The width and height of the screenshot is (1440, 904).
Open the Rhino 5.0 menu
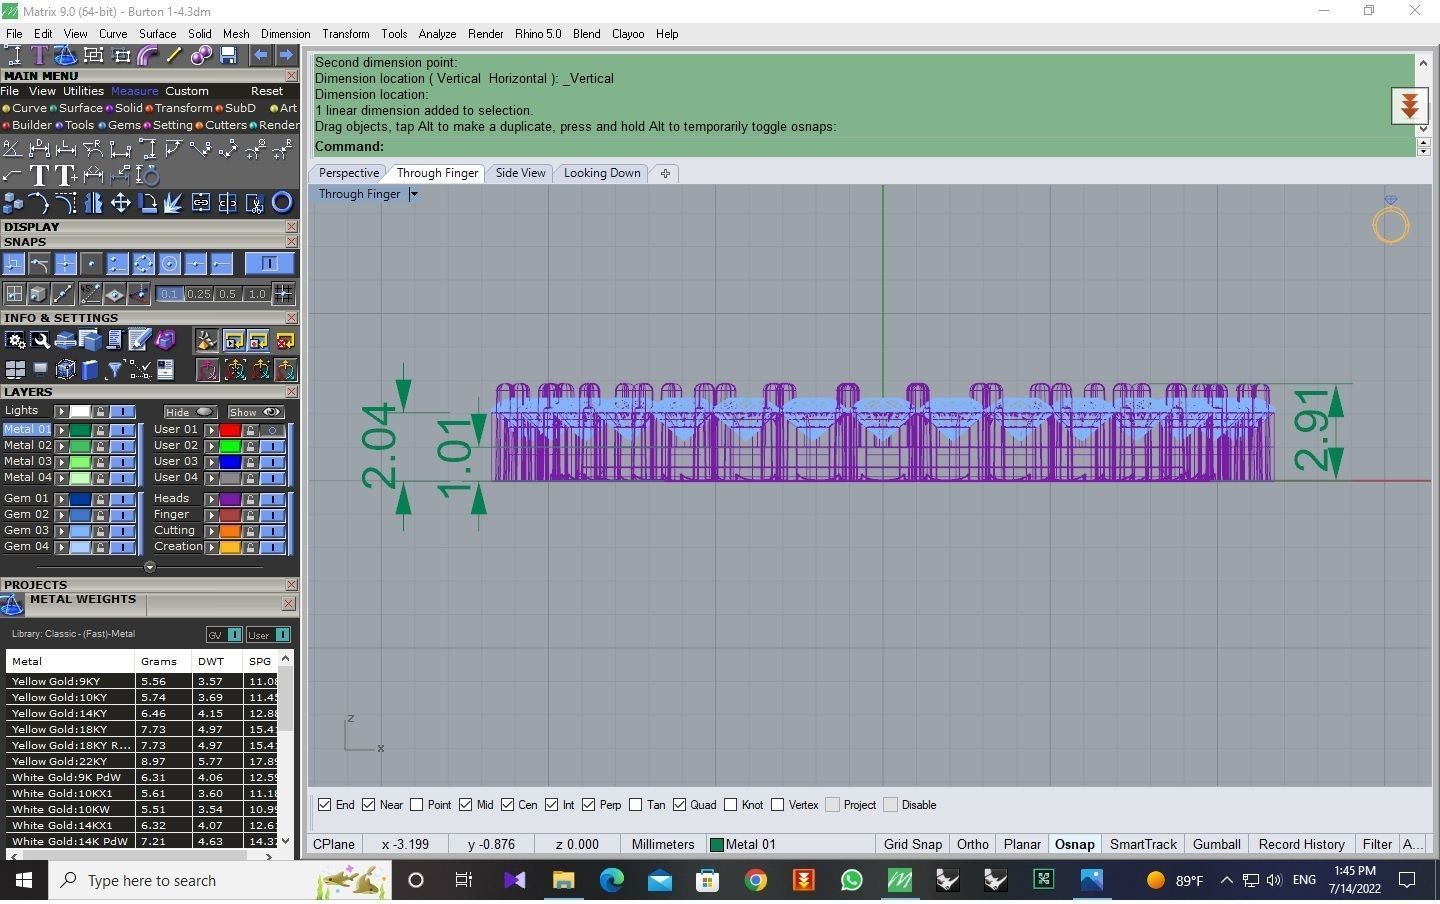coord(538,34)
